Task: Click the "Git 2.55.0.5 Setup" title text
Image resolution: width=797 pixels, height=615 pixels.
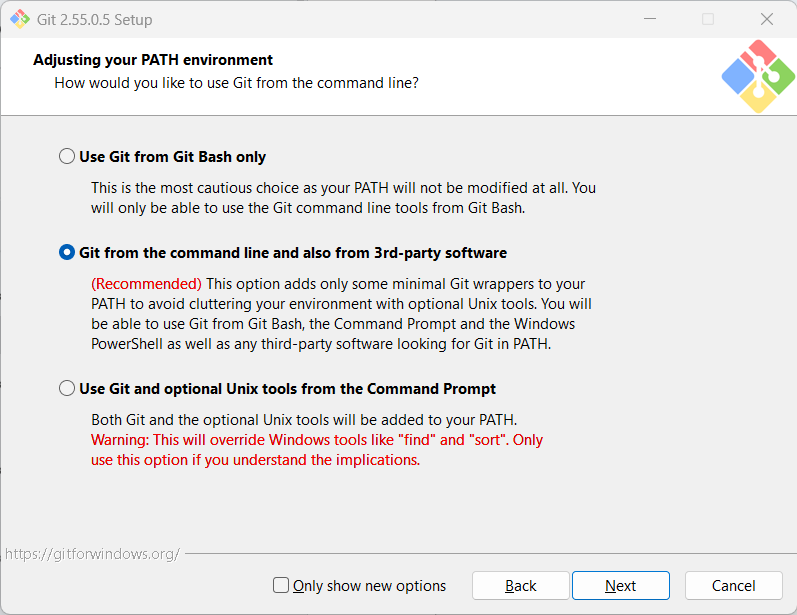Action: [95, 20]
